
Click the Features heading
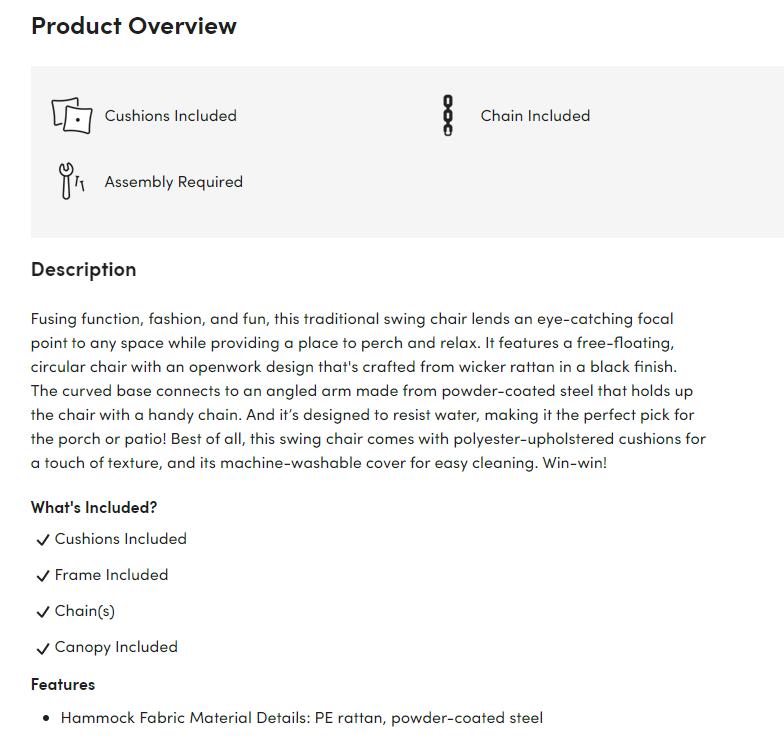tap(63, 684)
